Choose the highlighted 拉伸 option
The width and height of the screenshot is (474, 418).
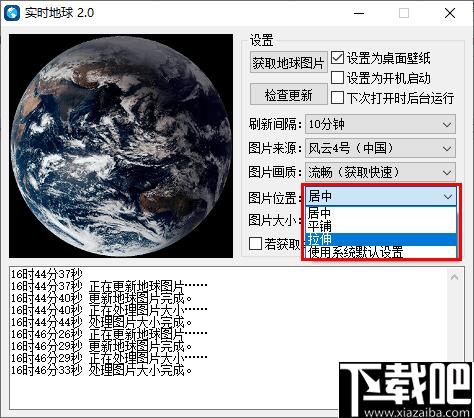pos(381,239)
